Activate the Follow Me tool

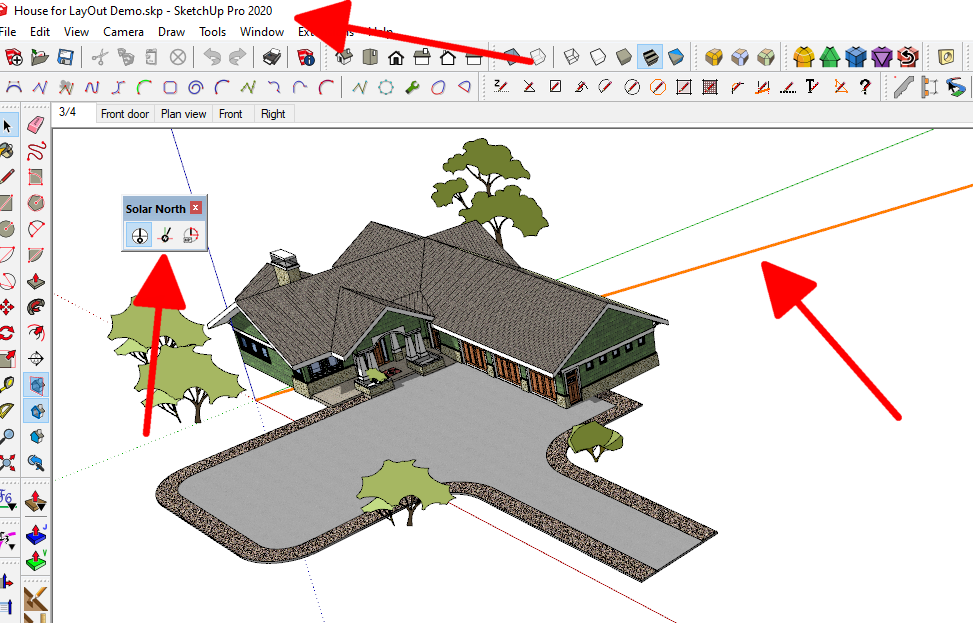pos(36,307)
